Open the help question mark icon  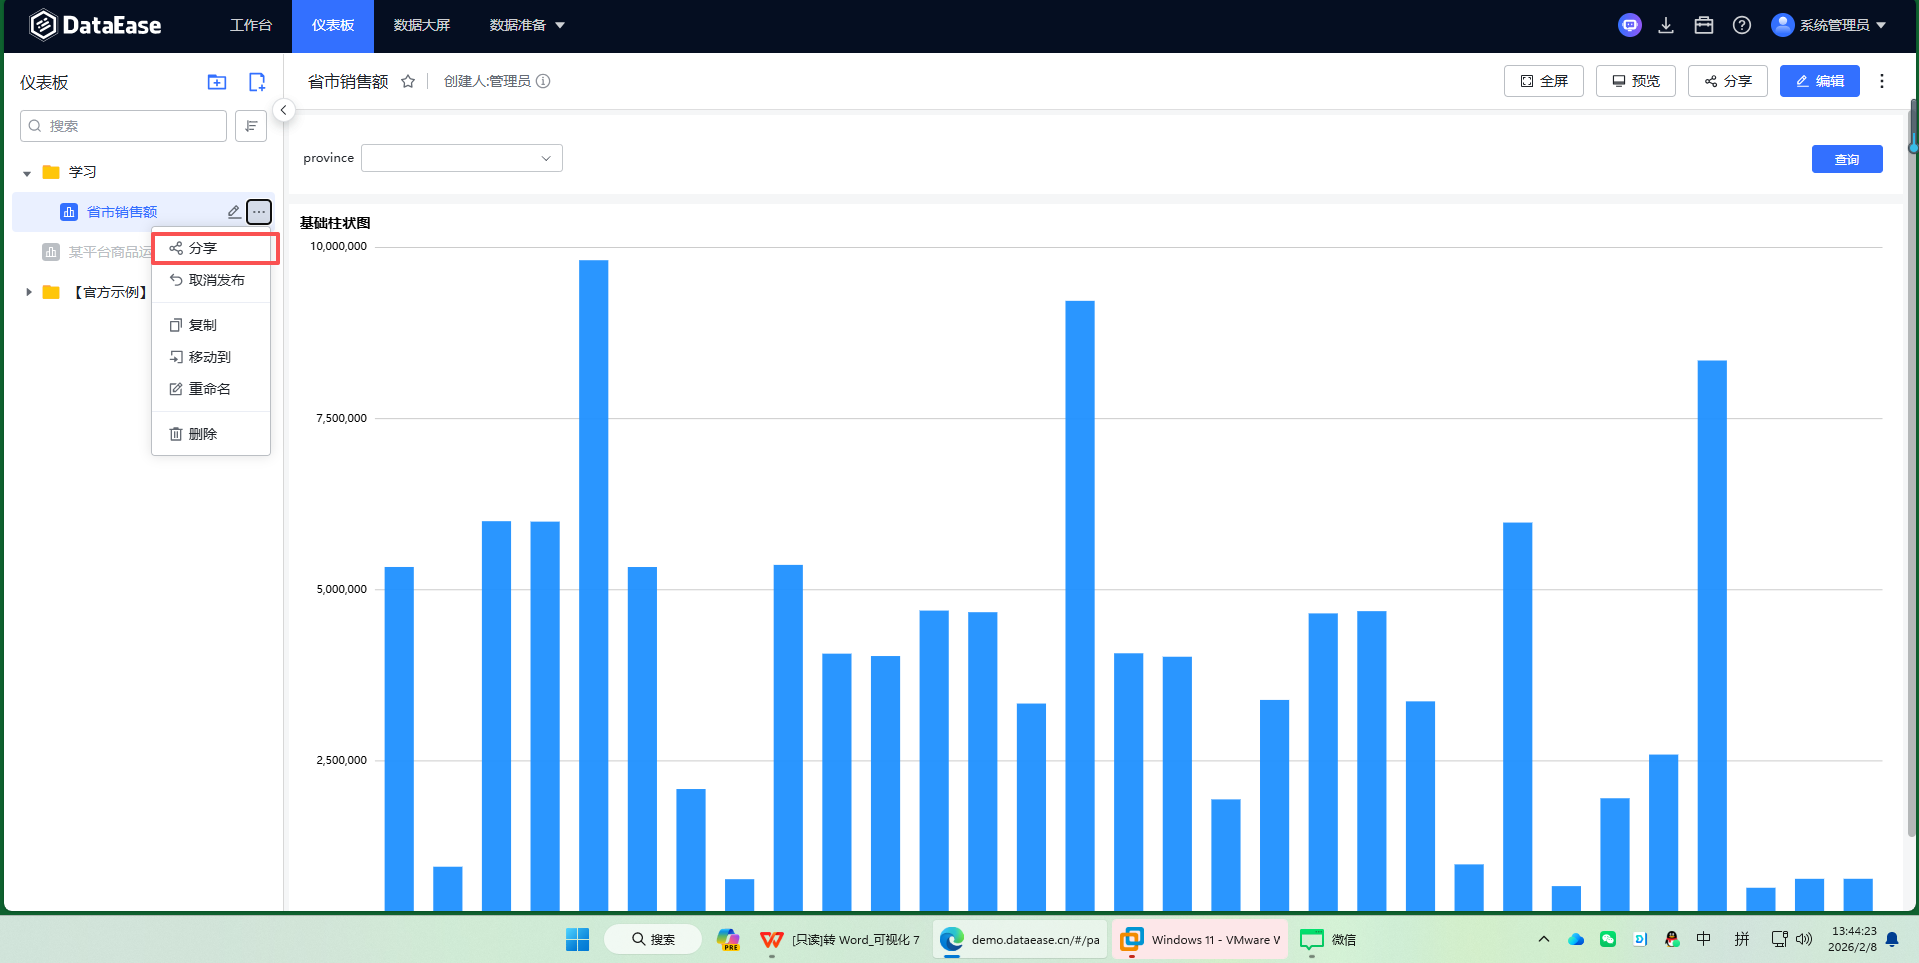tap(1742, 25)
